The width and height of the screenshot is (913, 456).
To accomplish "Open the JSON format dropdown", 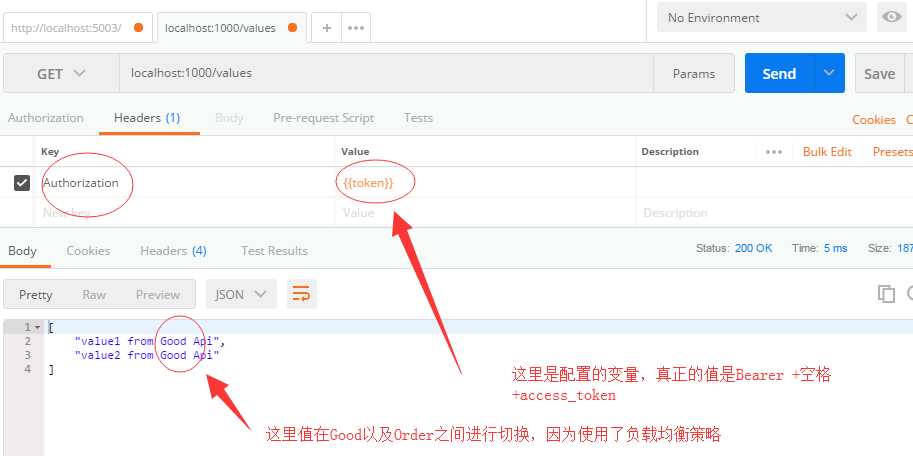I will point(241,295).
